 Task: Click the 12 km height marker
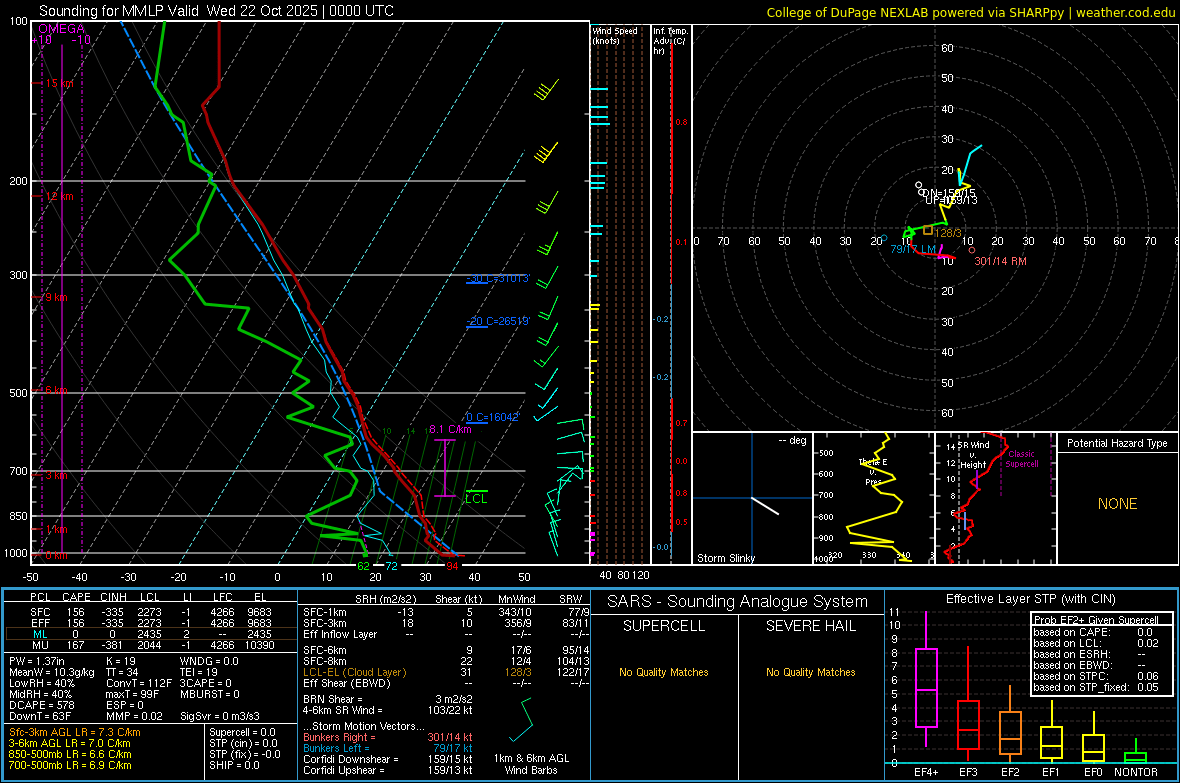pos(59,196)
